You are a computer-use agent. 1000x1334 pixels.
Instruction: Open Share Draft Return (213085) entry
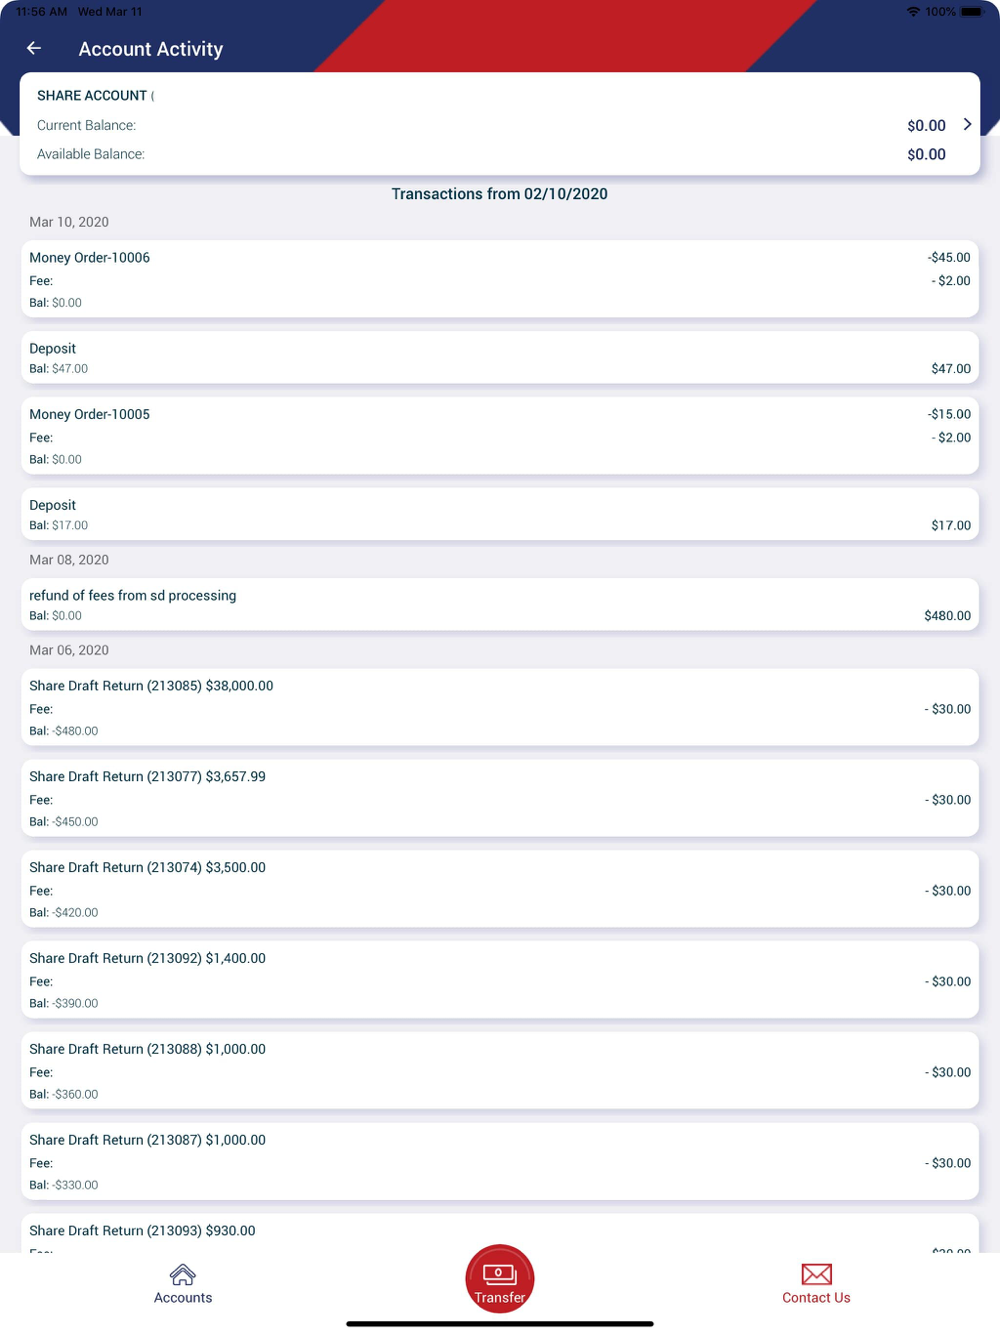tap(500, 707)
